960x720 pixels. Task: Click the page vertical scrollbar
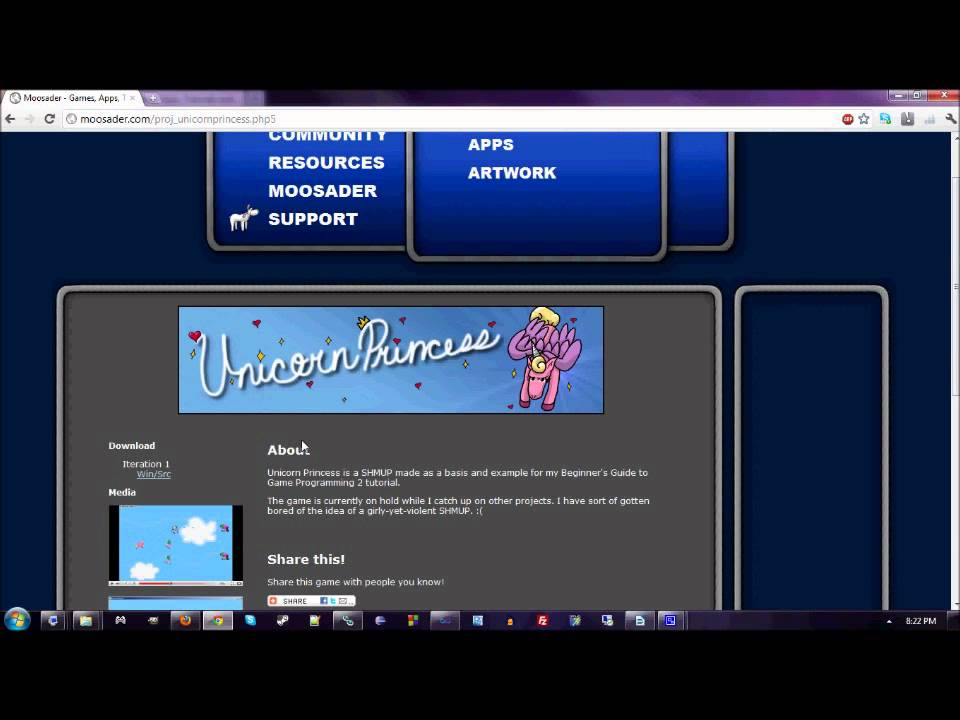[x=955, y=370]
